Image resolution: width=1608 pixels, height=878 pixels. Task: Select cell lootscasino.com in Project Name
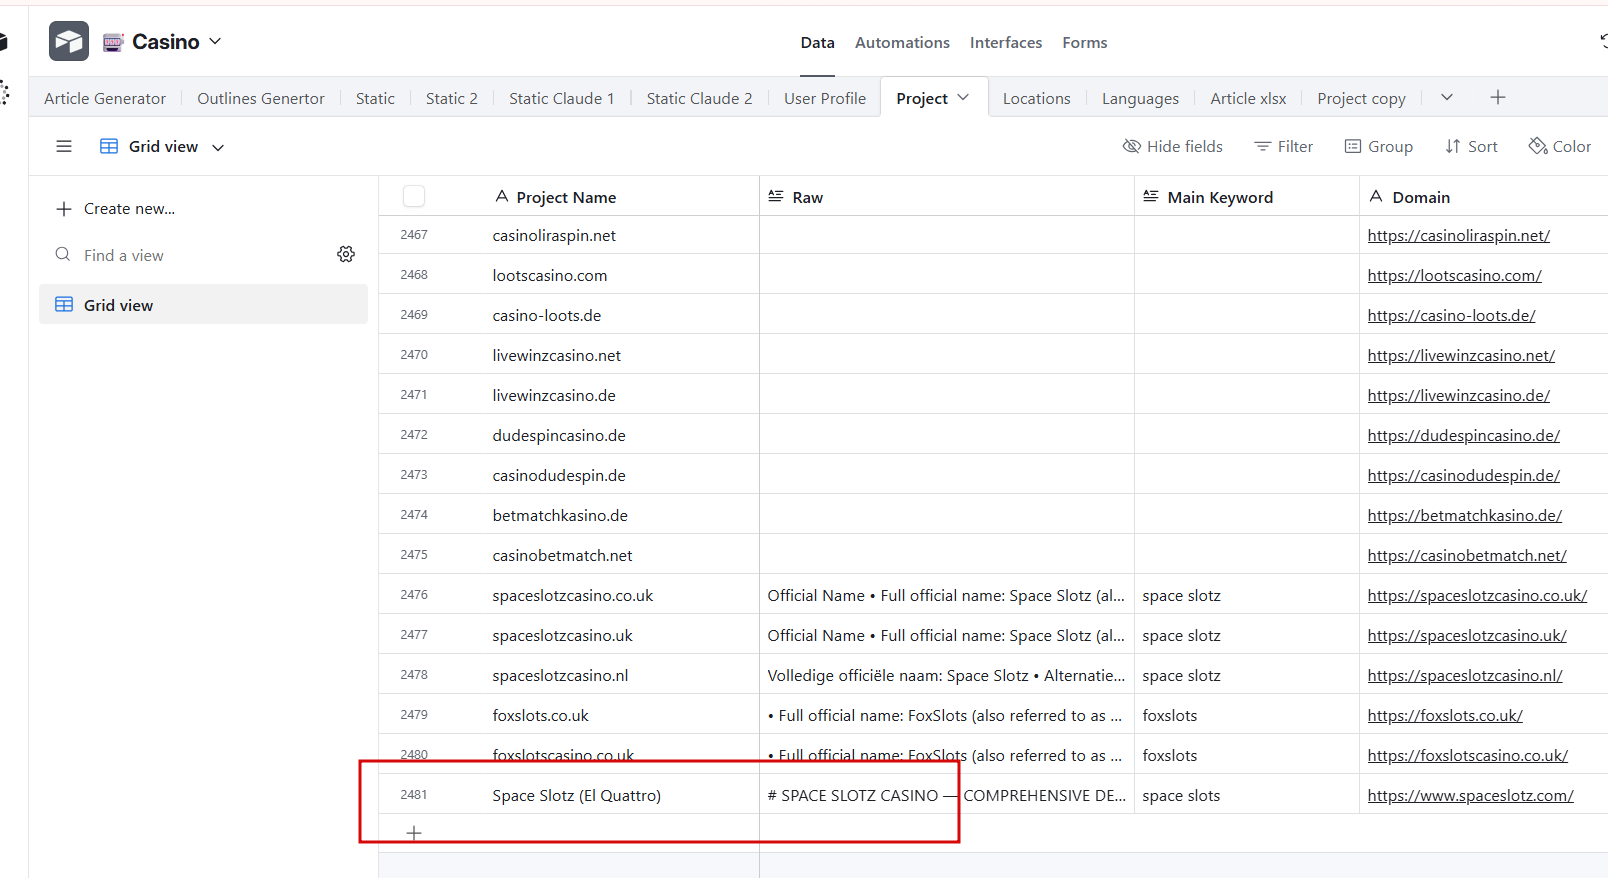(x=569, y=275)
